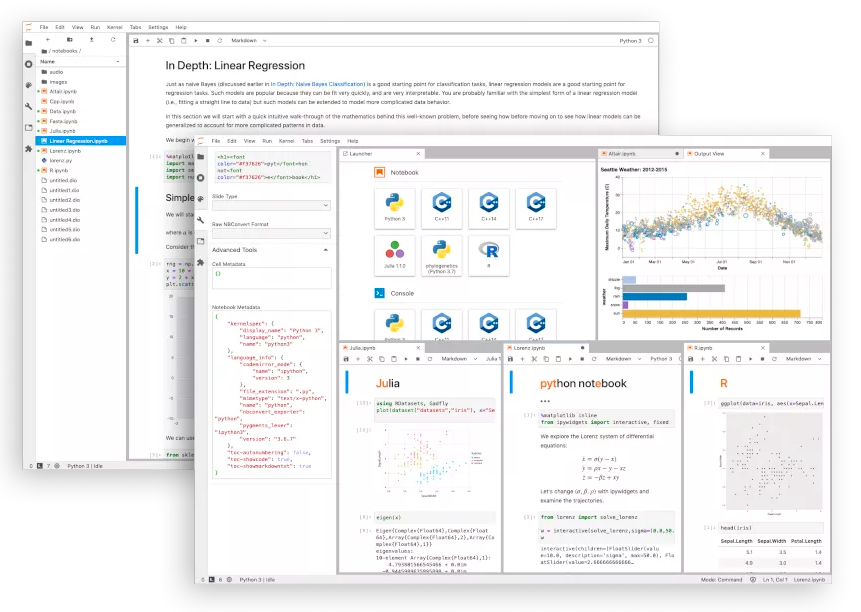Image resolution: width=861 pixels, height=612 pixels.
Task: Switch to the Output View tab
Action: [x=726, y=154]
